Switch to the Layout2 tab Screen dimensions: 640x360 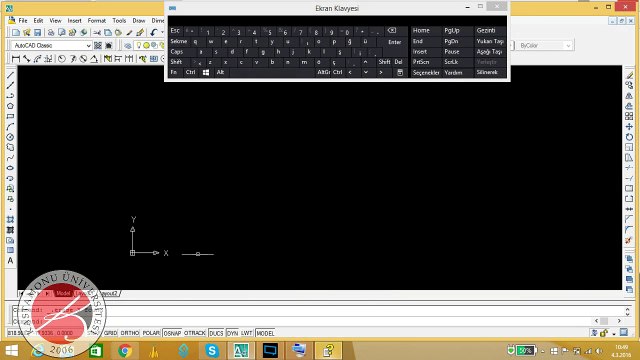109,293
